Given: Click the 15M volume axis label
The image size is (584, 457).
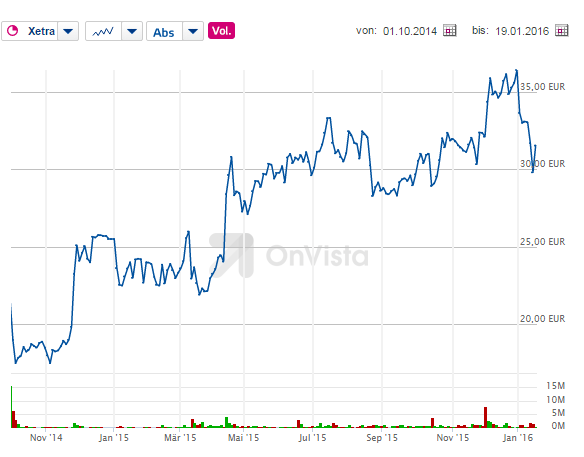Looking at the screenshot, I should [x=555, y=386].
